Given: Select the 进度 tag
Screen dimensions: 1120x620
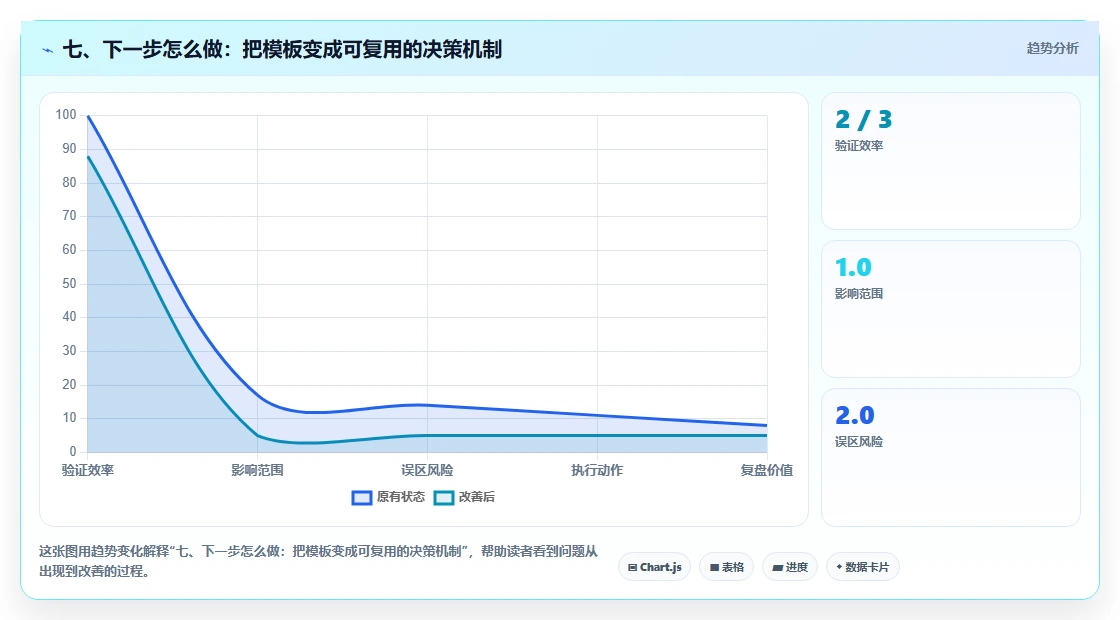Looking at the screenshot, I should [790, 567].
